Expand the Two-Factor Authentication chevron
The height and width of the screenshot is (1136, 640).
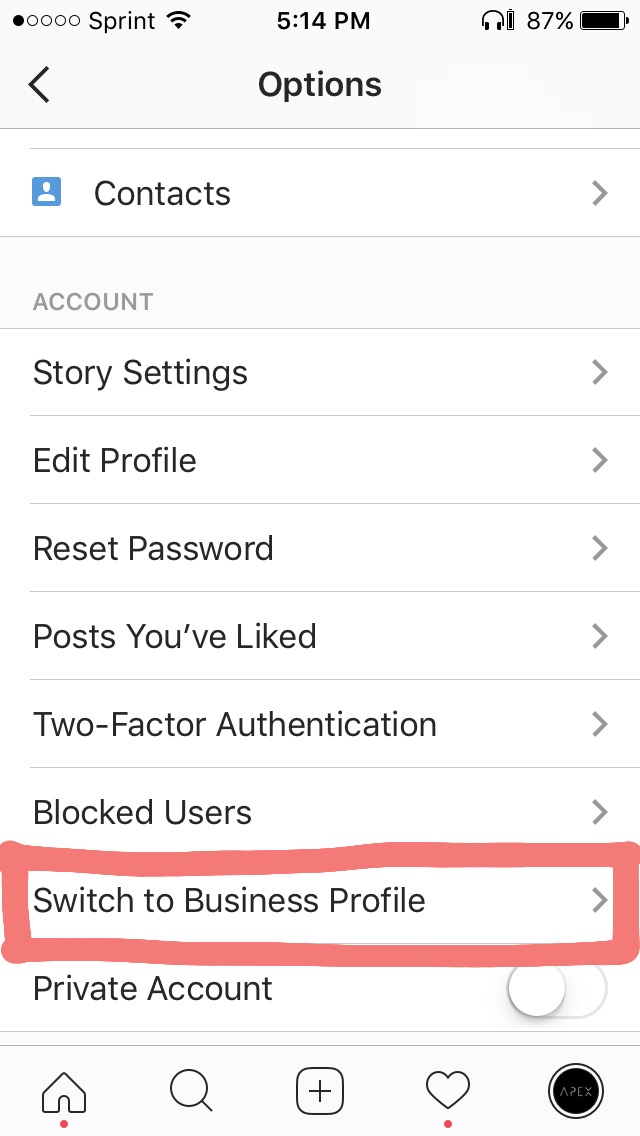(599, 724)
